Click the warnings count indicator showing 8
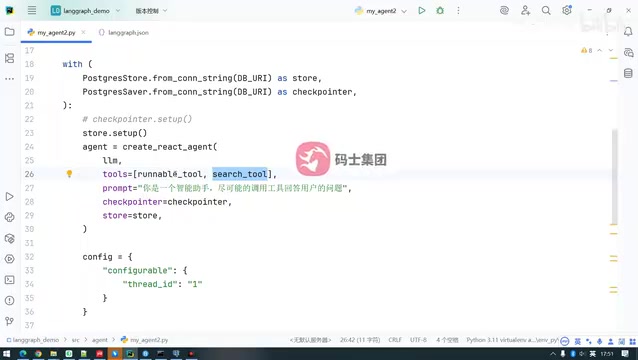The width and height of the screenshot is (638, 360). click(x=586, y=50)
